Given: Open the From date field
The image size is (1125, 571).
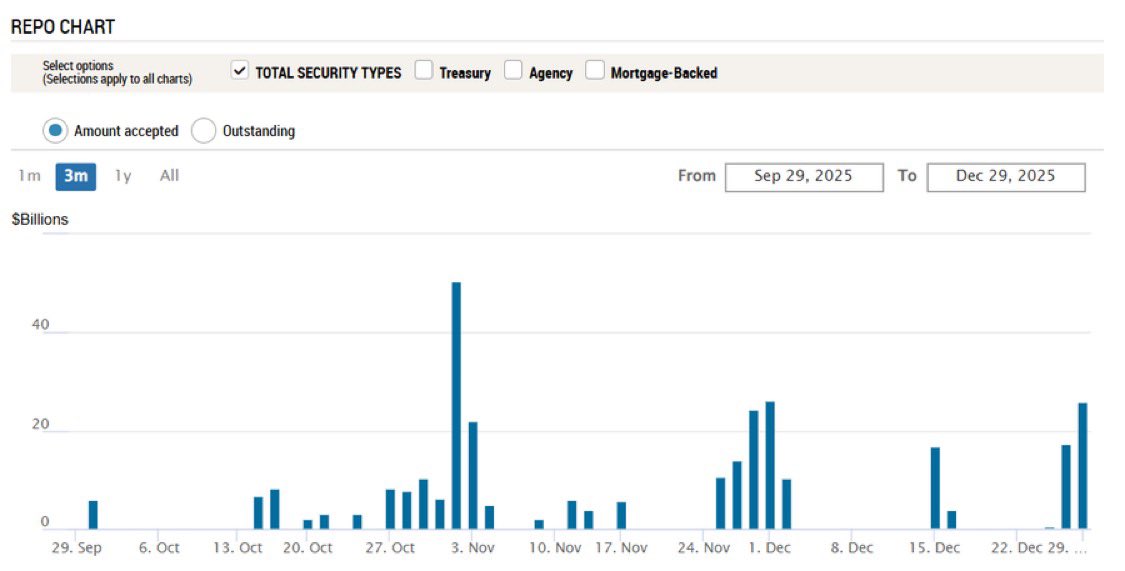Looking at the screenshot, I should click(804, 177).
